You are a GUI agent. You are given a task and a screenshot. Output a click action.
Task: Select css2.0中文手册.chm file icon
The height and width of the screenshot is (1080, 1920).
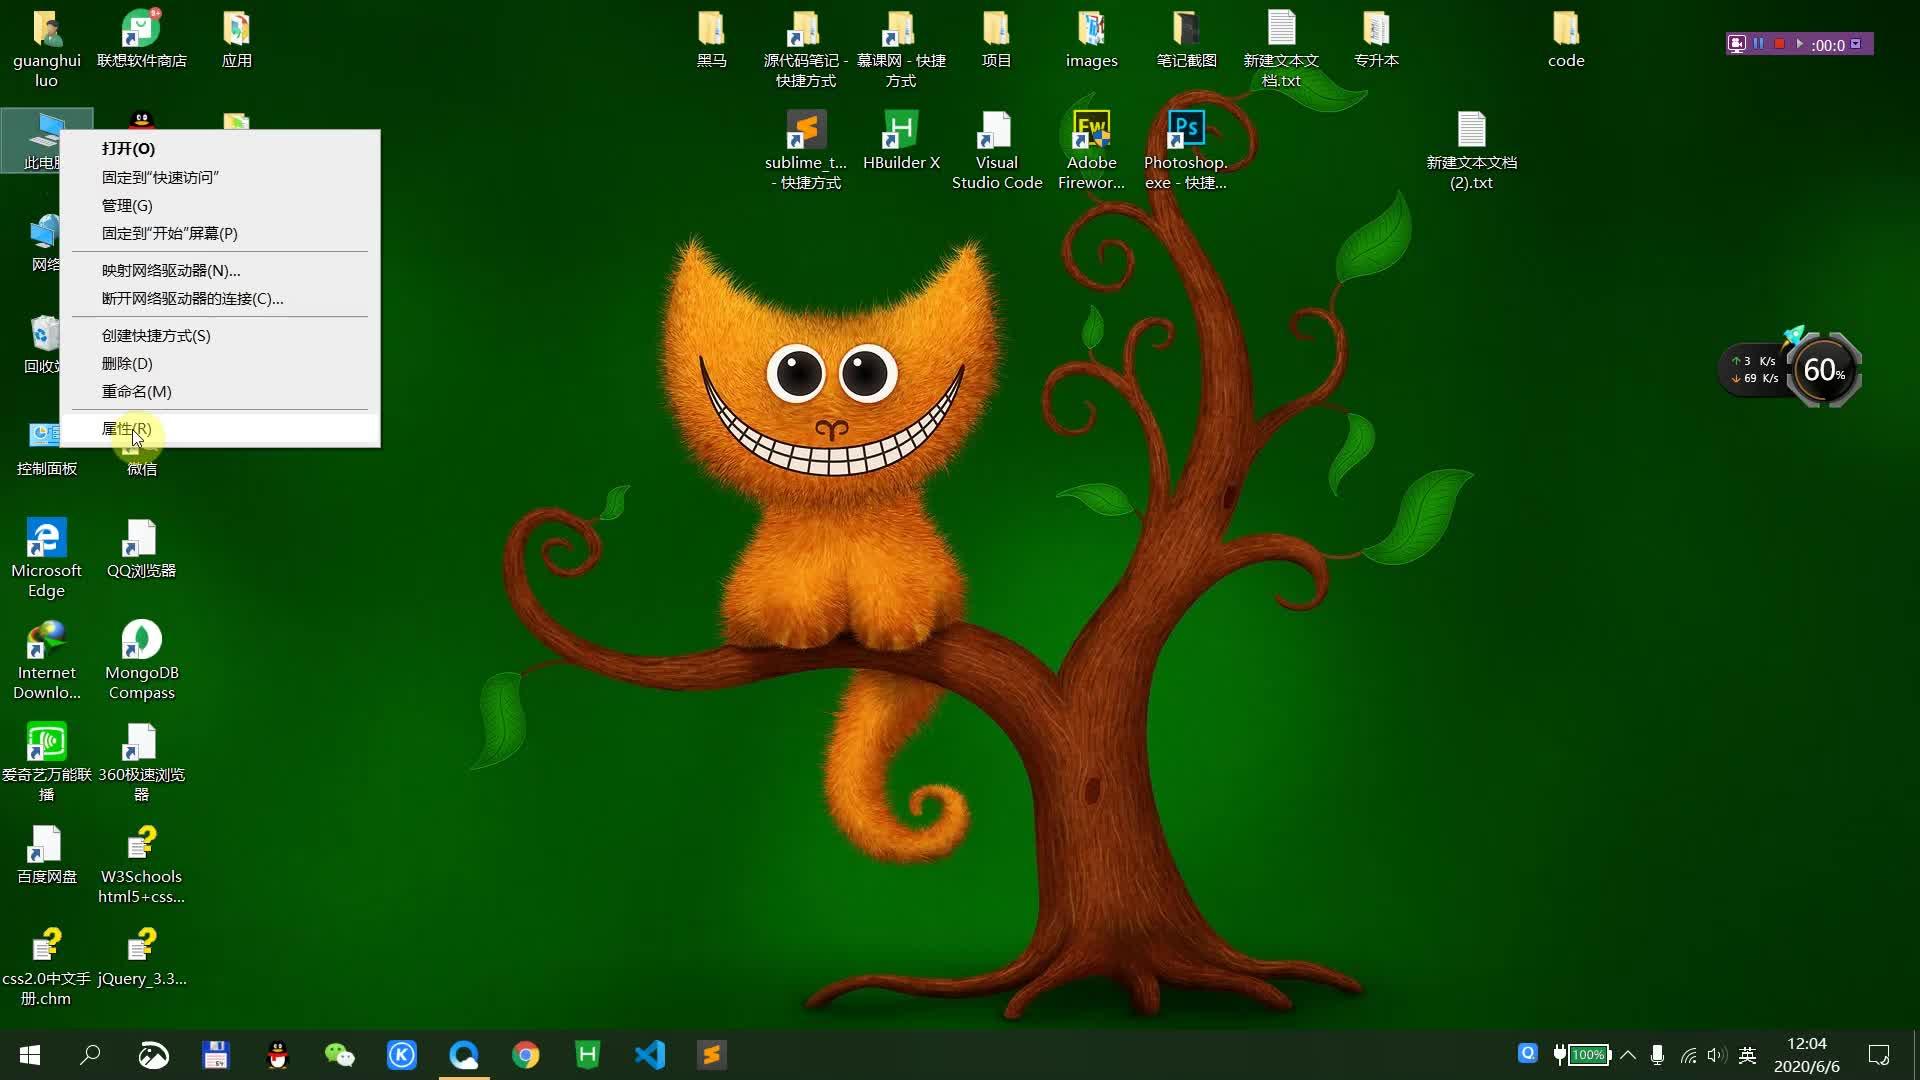pos(46,966)
